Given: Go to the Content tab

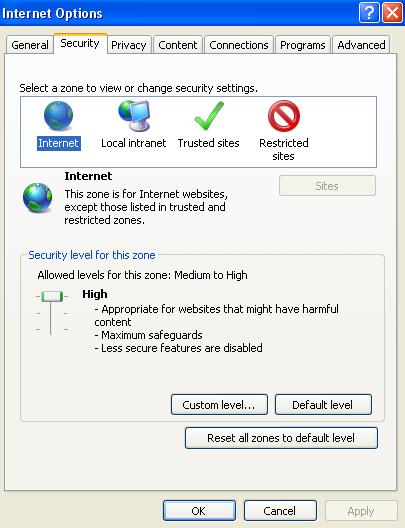Looking at the screenshot, I should point(178,45).
